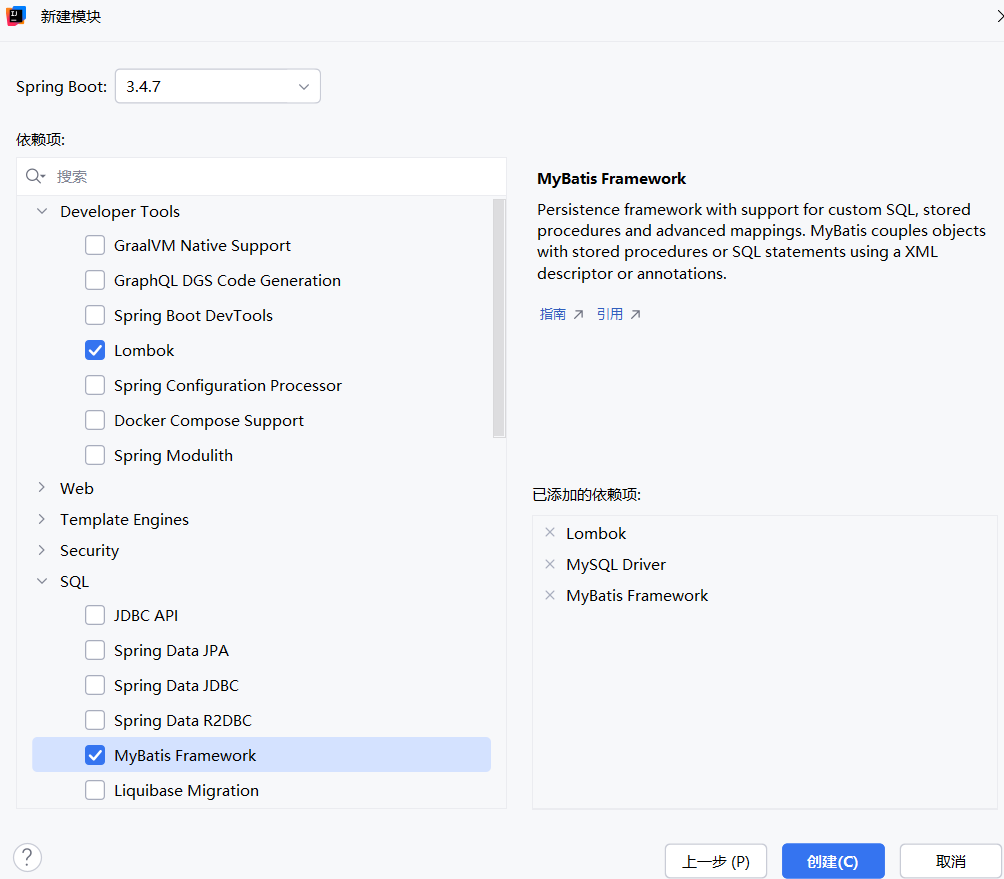Remove MySQL Driver from added dependencies

(x=549, y=564)
